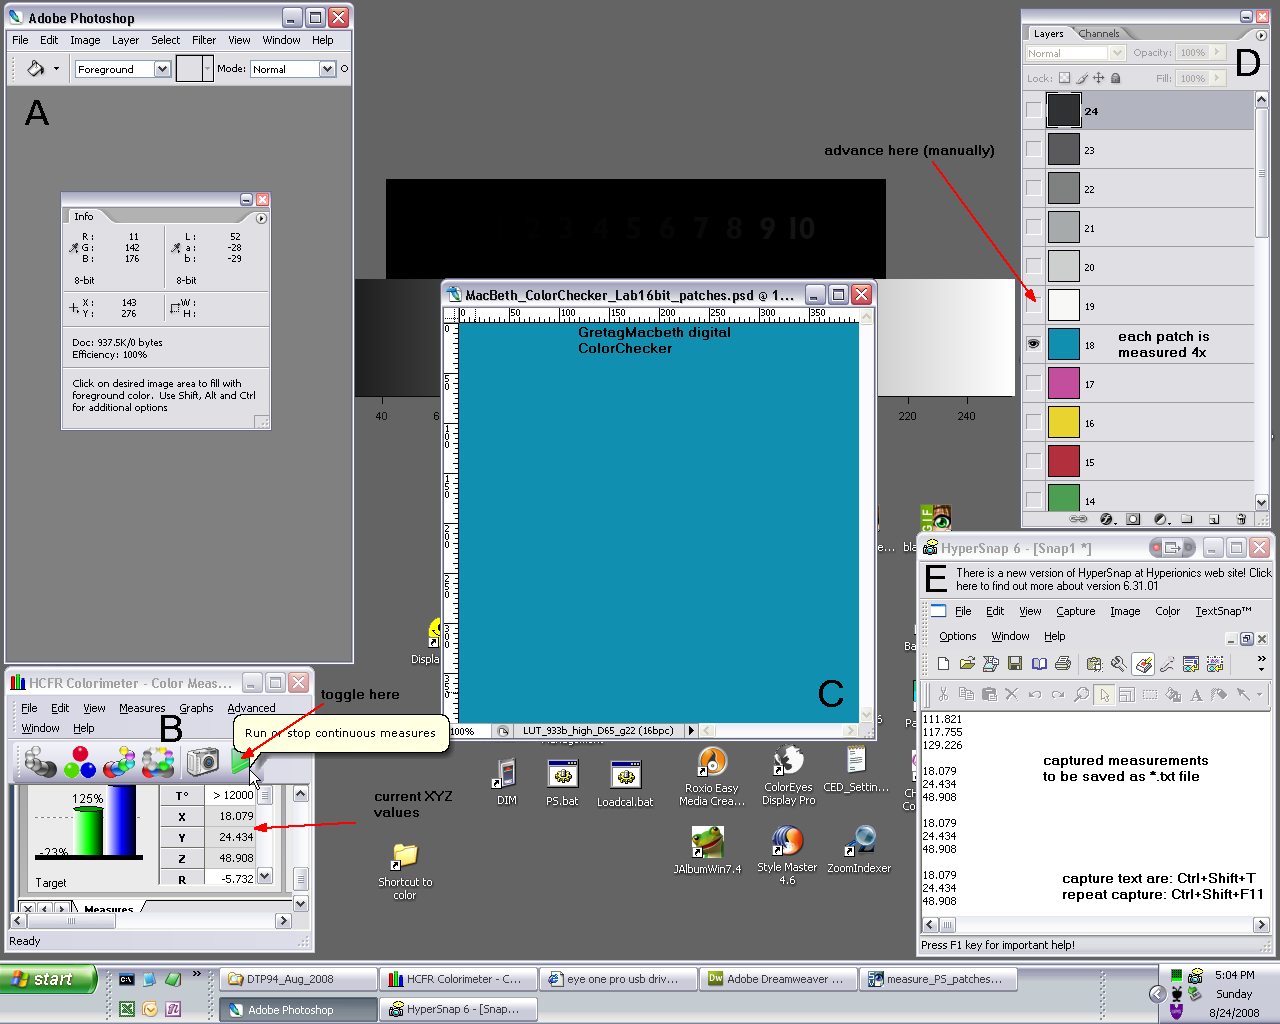This screenshot has height=1024, width=1280.
Task: Open Paint Bucket tool preset picker arrow
Action: coord(56,69)
